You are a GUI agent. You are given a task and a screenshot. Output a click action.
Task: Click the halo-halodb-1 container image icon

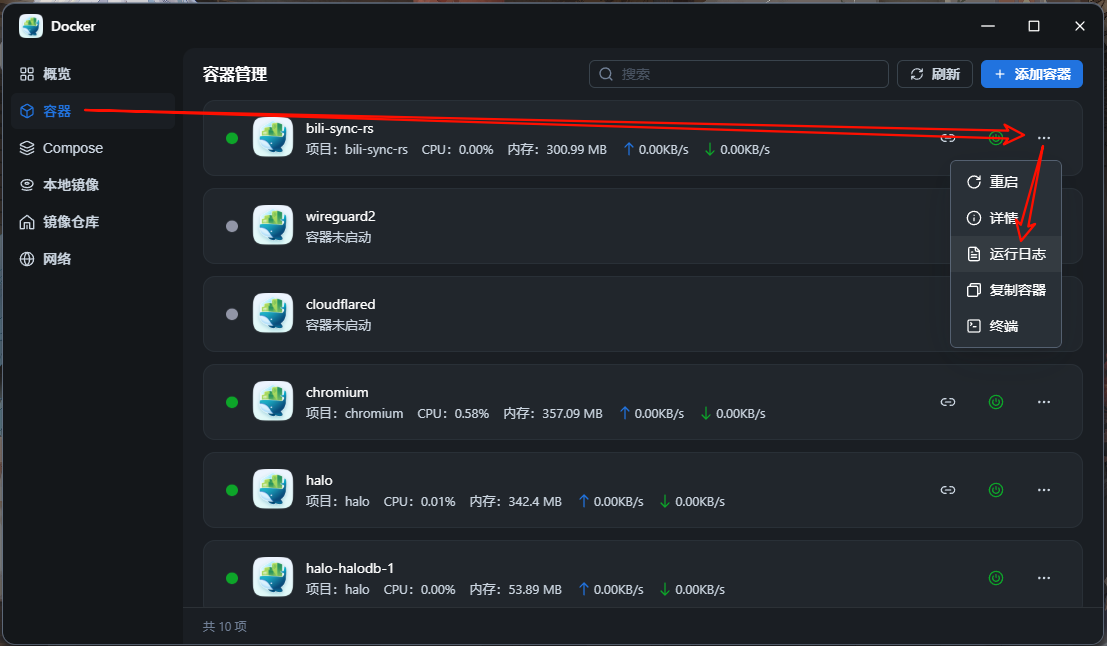[x=273, y=578]
